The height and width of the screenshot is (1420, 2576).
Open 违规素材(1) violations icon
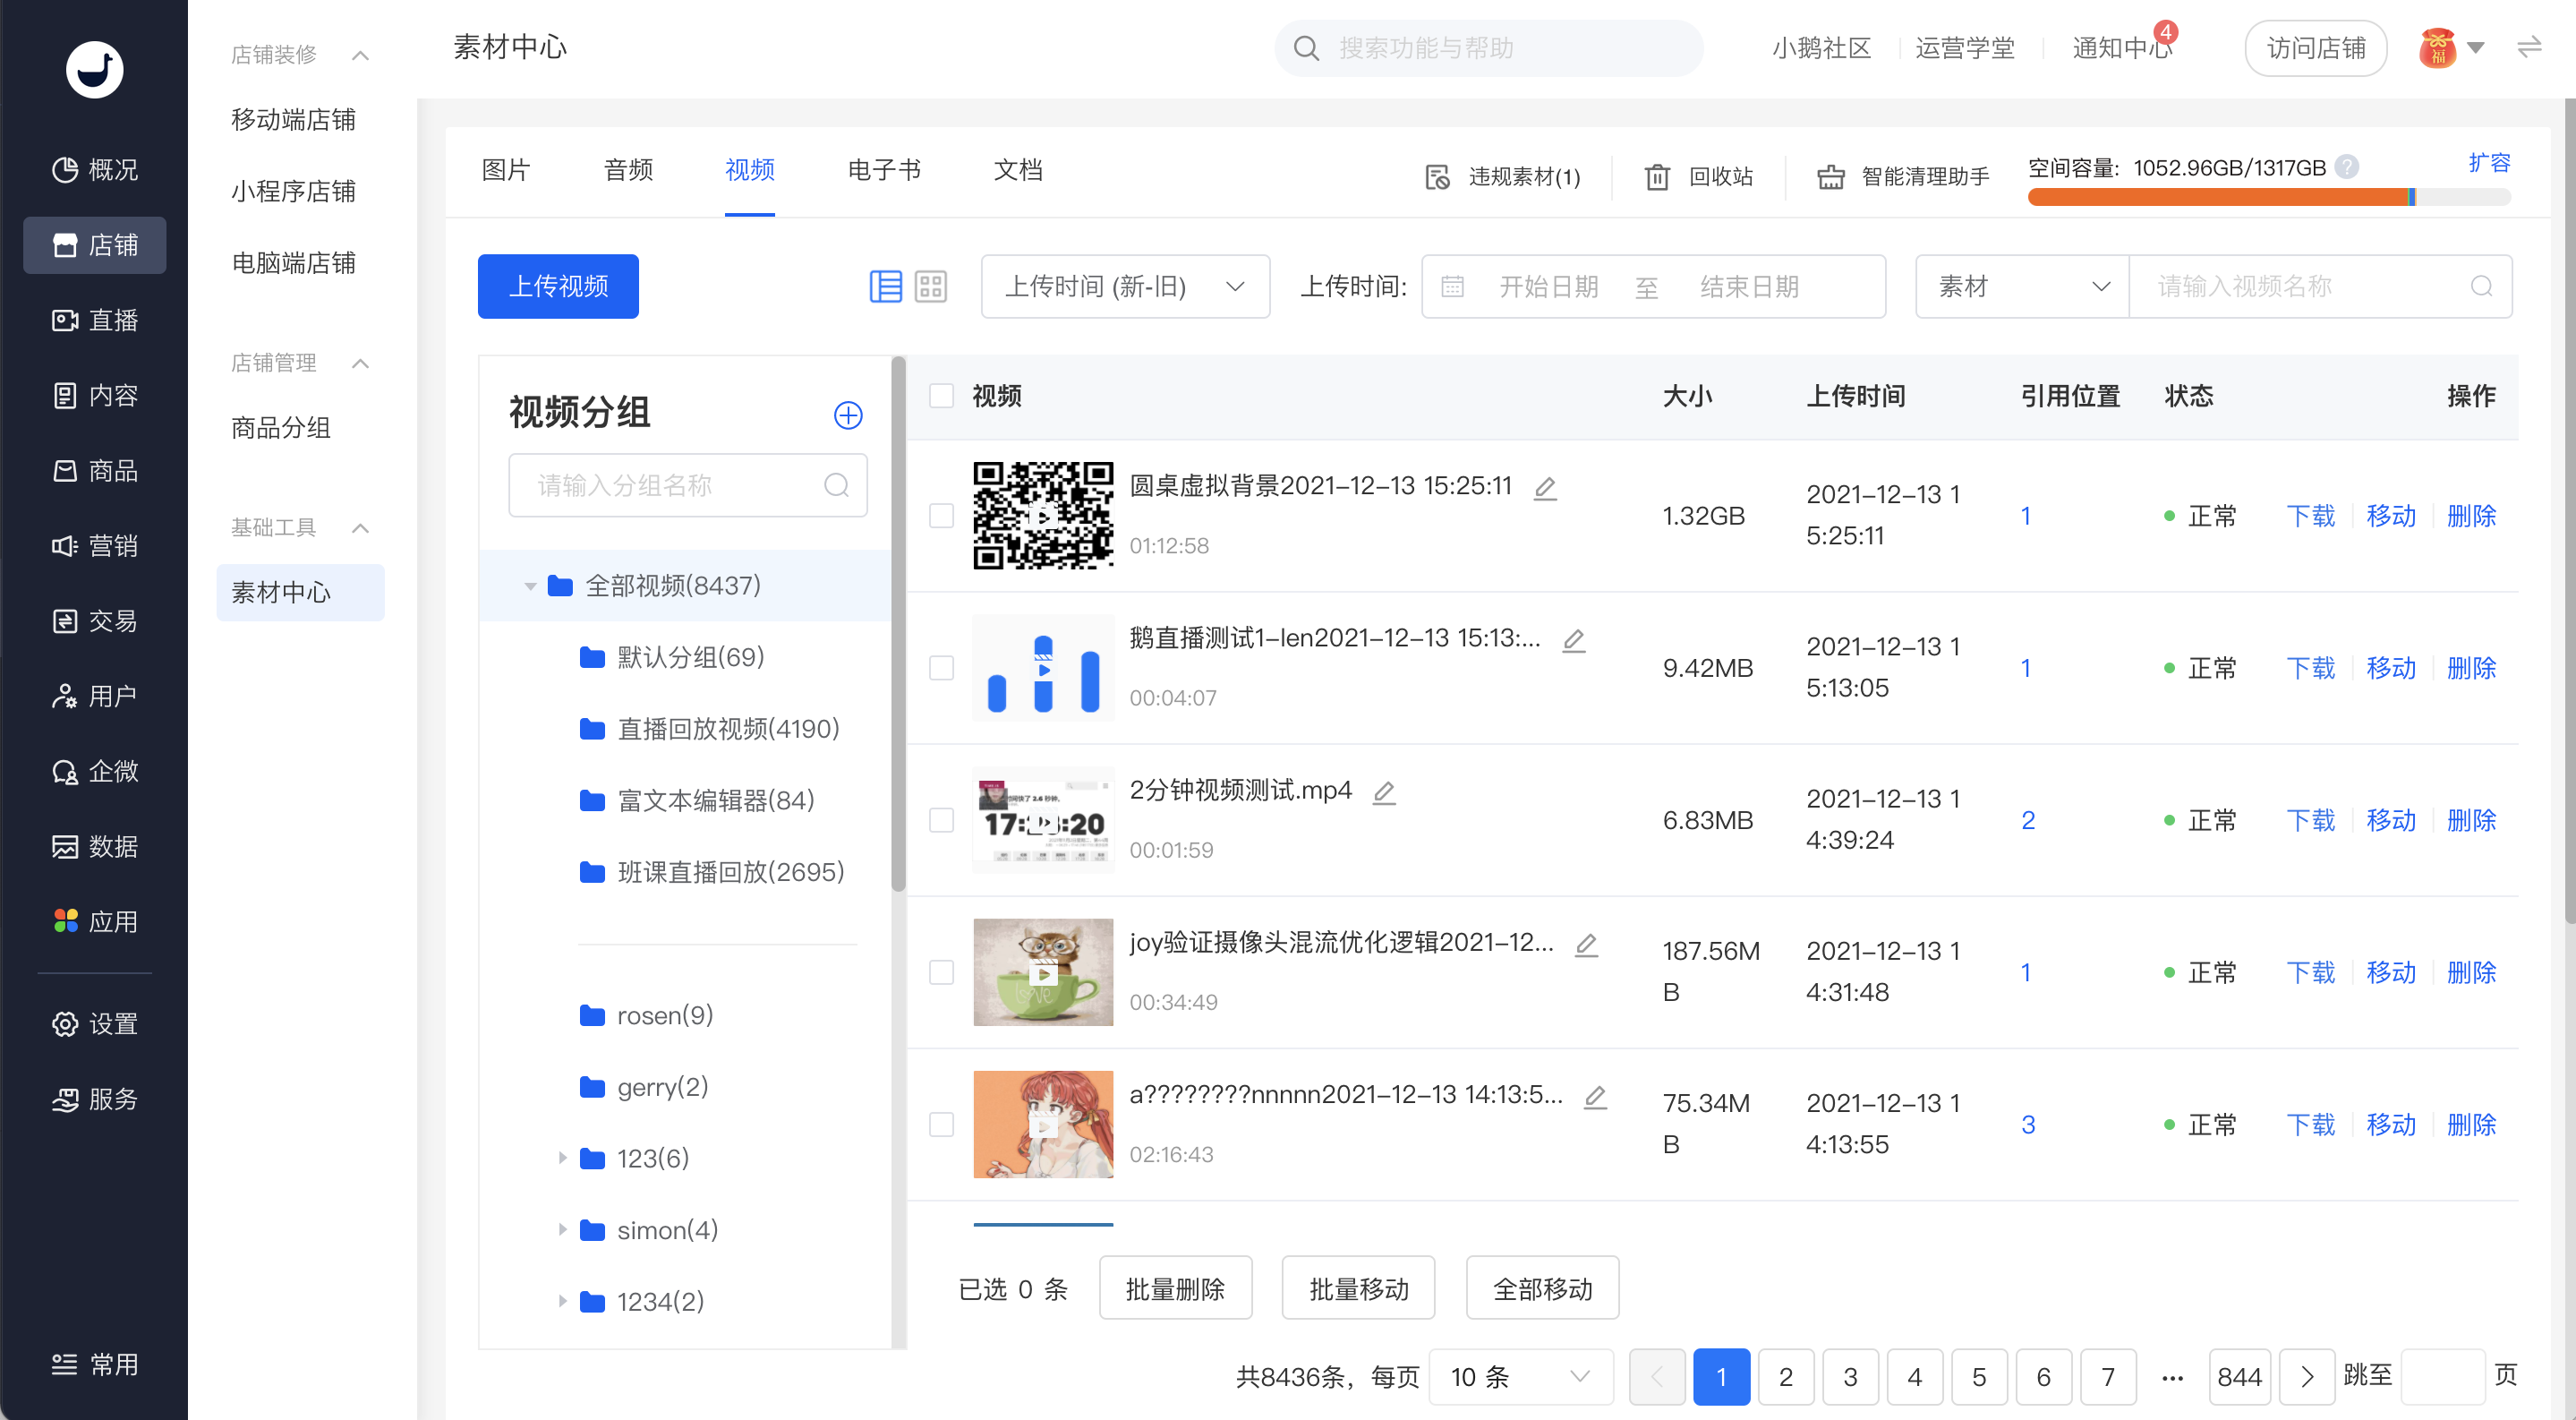[1437, 177]
